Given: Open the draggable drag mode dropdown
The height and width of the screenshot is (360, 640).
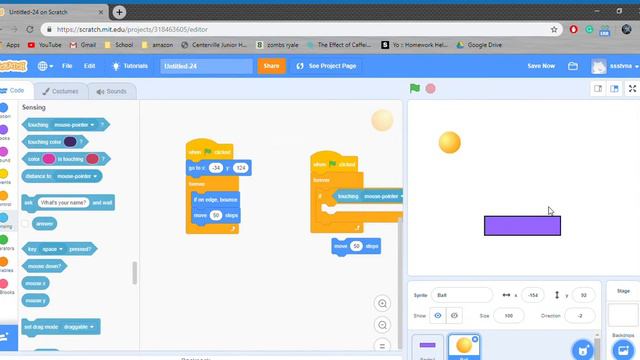Looking at the screenshot, I should 78,327.
